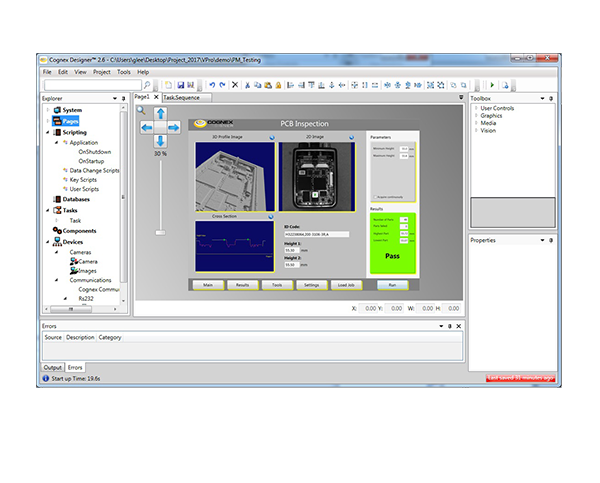Click the search magnifier icon in toolbar
Image resolution: width=600 pixels, height=483 pixels.
[147, 85]
